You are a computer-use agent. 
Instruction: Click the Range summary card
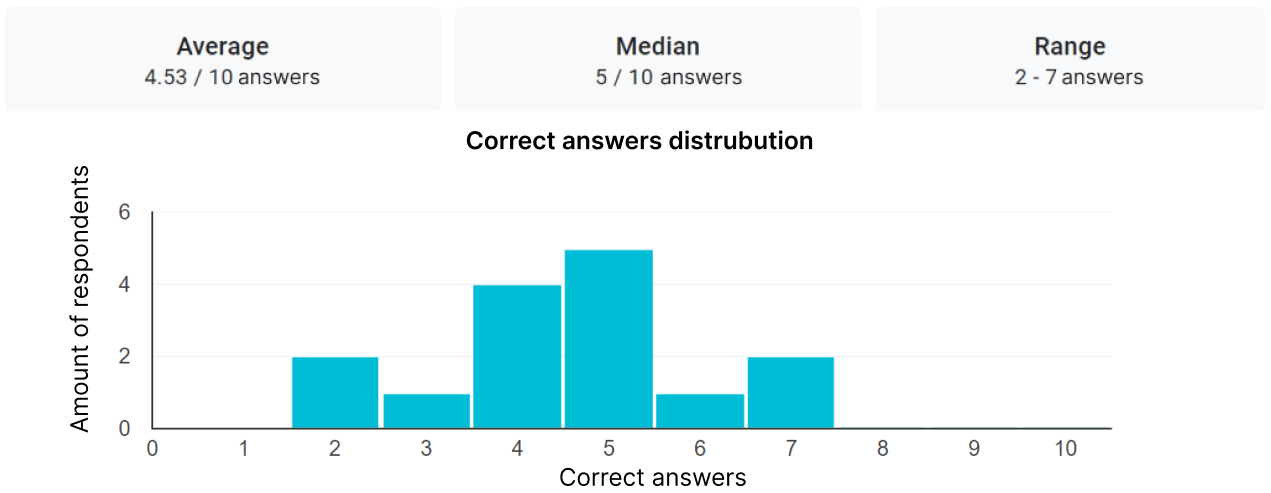1070,59
